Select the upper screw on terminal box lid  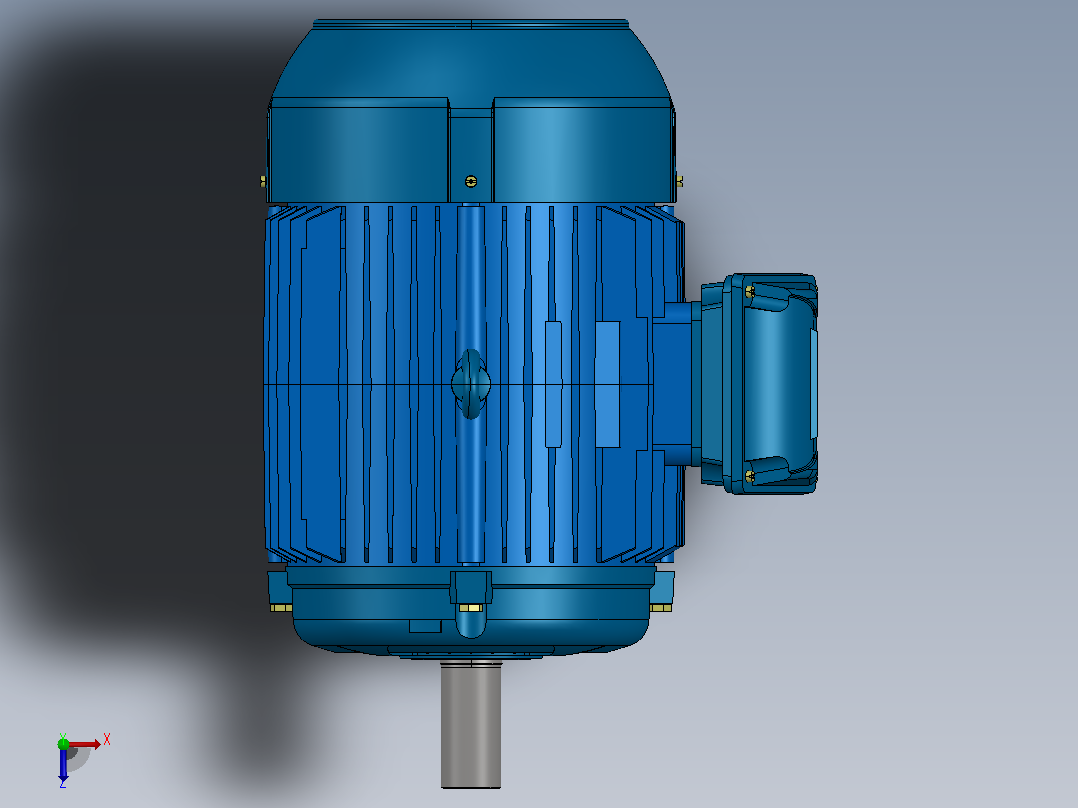pyautogui.click(x=750, y=292)
